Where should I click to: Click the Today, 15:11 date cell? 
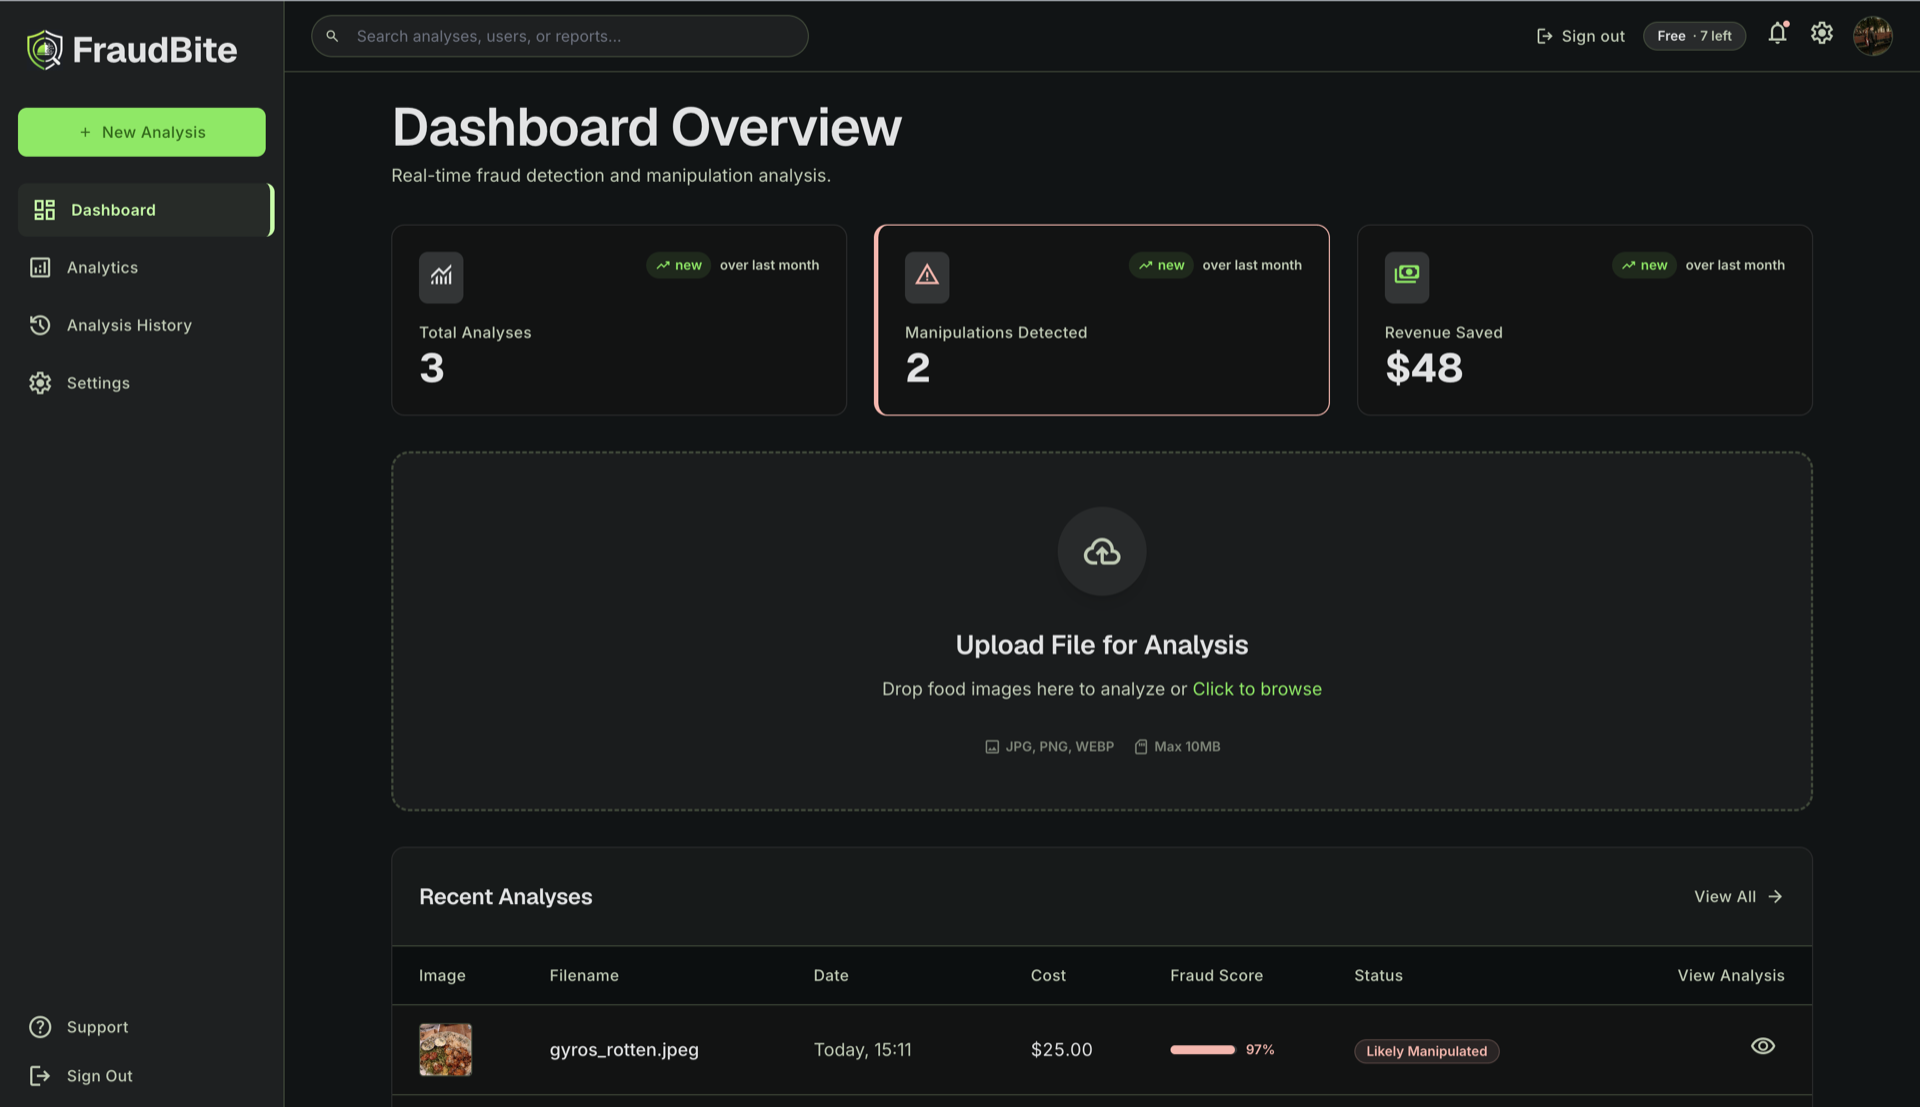coord(862,1050)
